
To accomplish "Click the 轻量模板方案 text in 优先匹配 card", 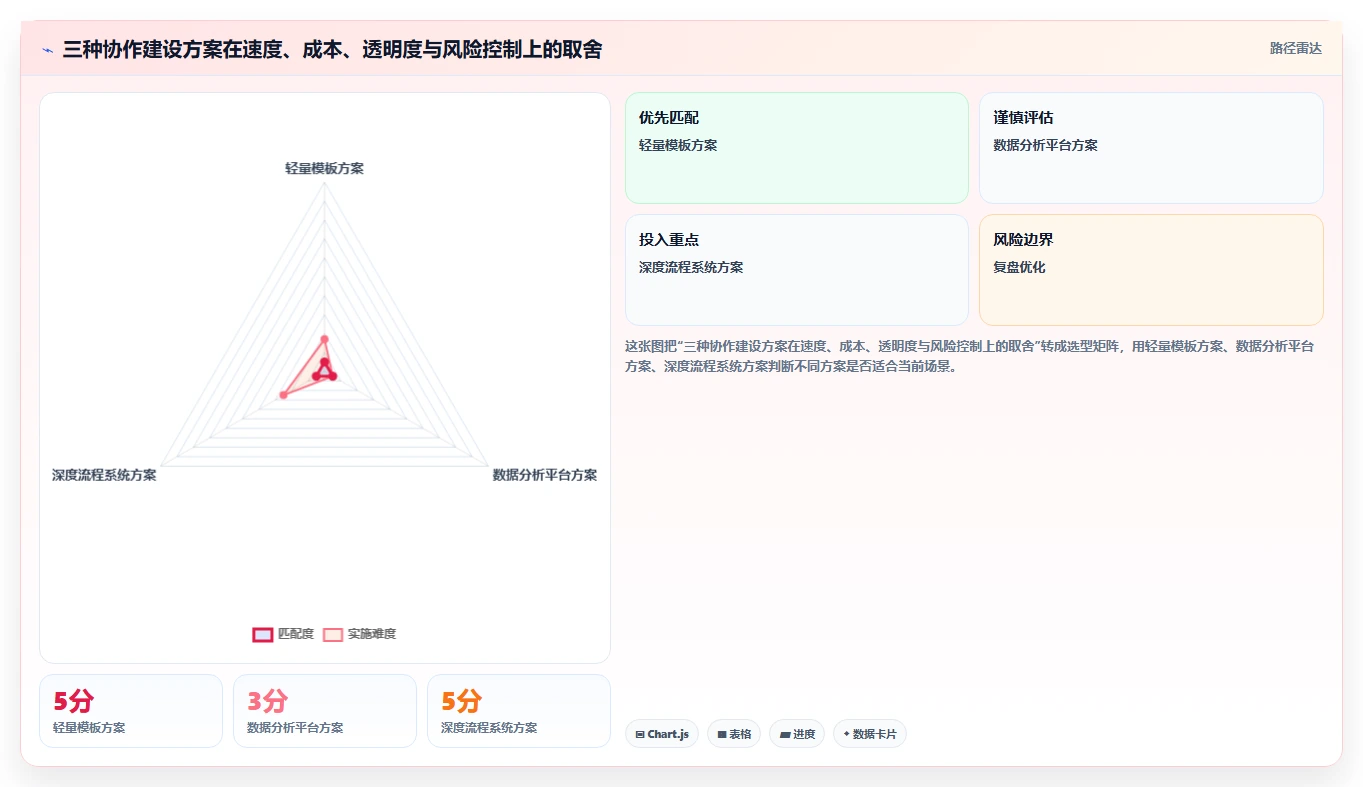I will tap(678, 145).
